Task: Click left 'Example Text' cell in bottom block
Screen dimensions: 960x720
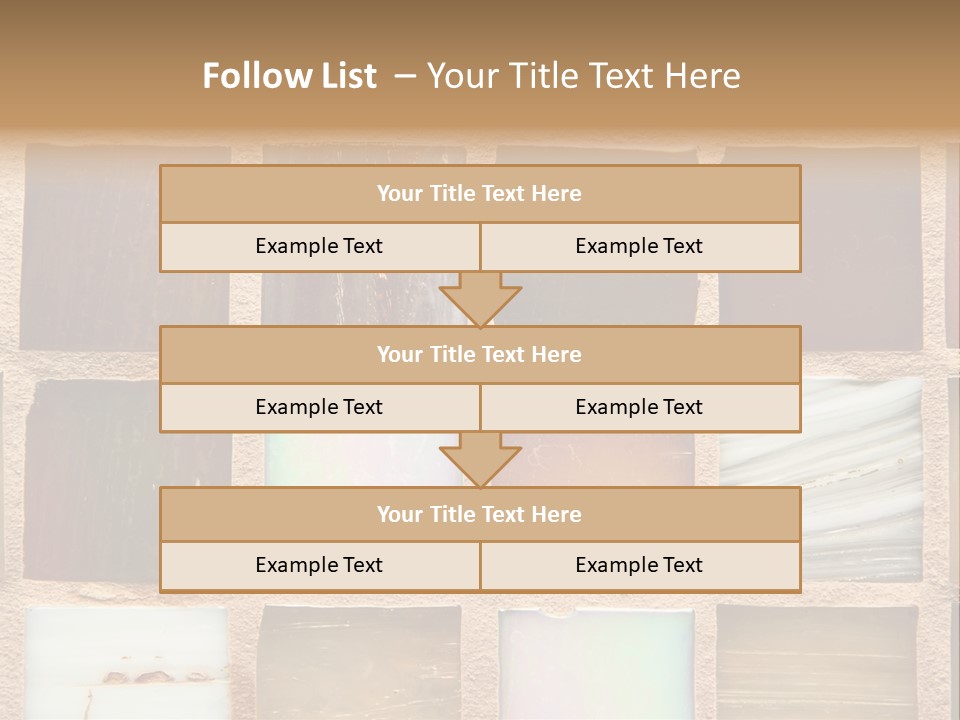Action: [319, 565]
